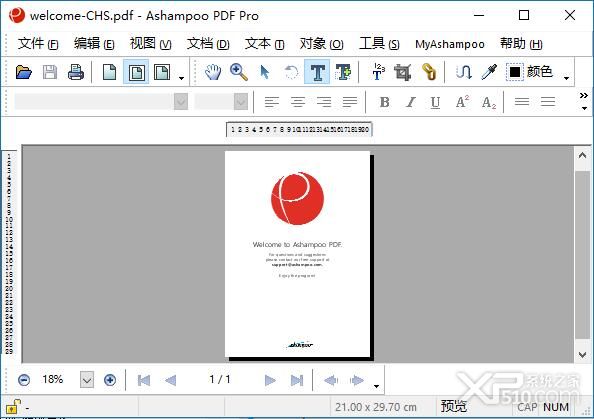This screenshot has width=594, height=419.
Task: Navigate forward to next view
Action: pyautogui.click(x=357, y=380)
